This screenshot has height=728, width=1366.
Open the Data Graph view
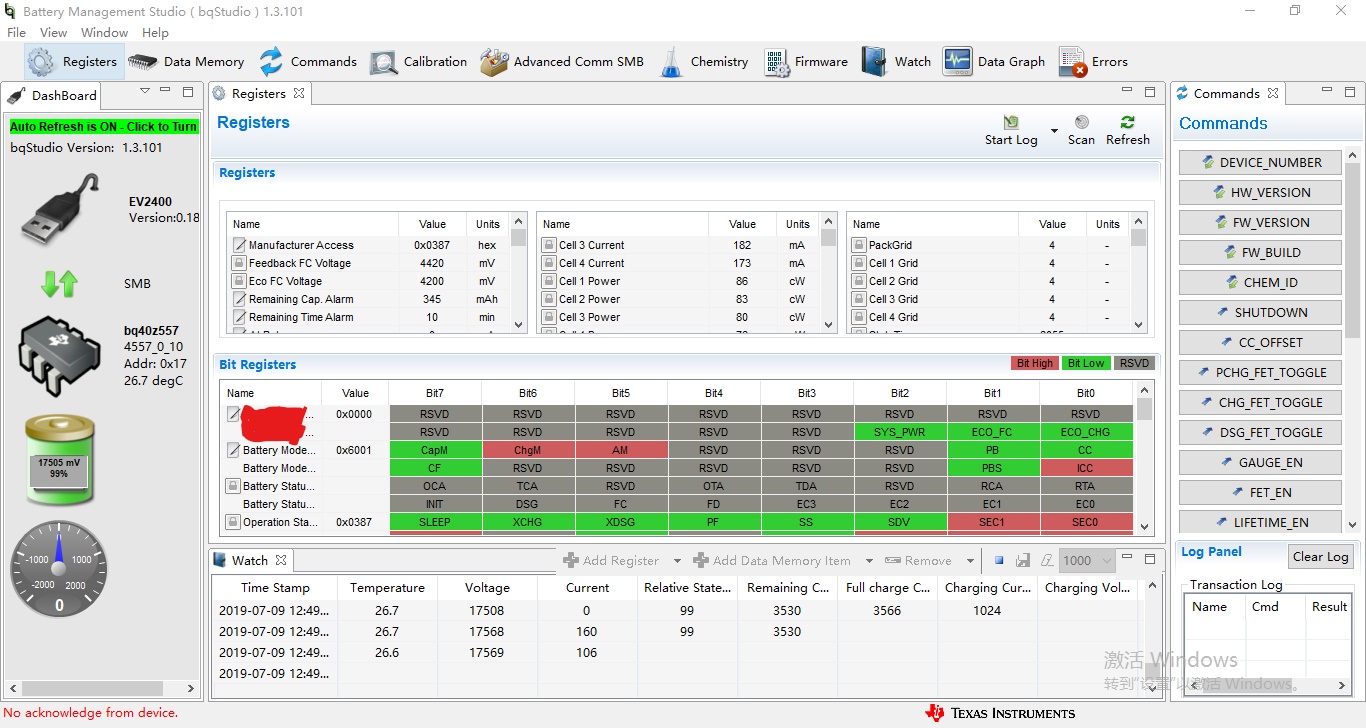[x=994, y=62]
